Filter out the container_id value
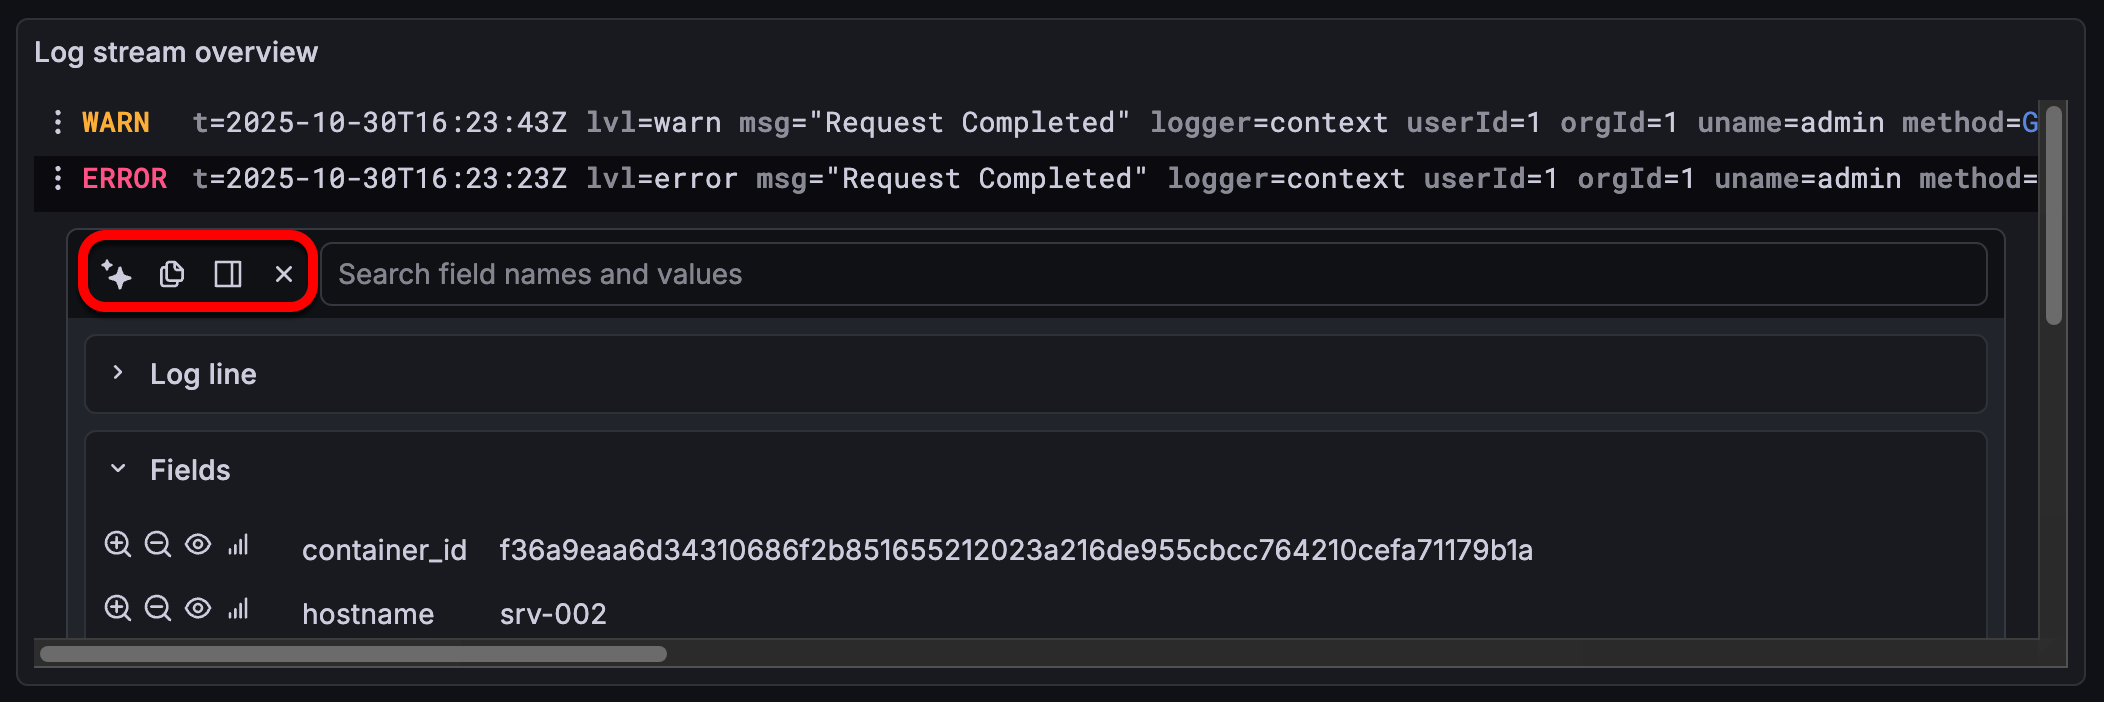This screenshot has width=2104, height=702. tap(158, 545)
